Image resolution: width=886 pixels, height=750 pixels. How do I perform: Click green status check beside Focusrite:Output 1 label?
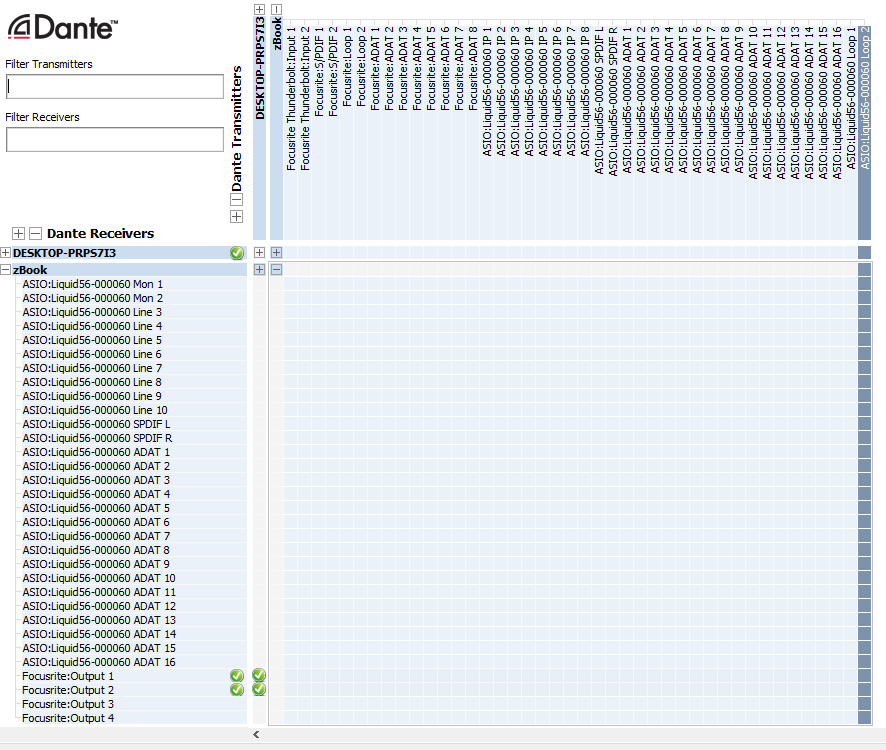point(237,676)
